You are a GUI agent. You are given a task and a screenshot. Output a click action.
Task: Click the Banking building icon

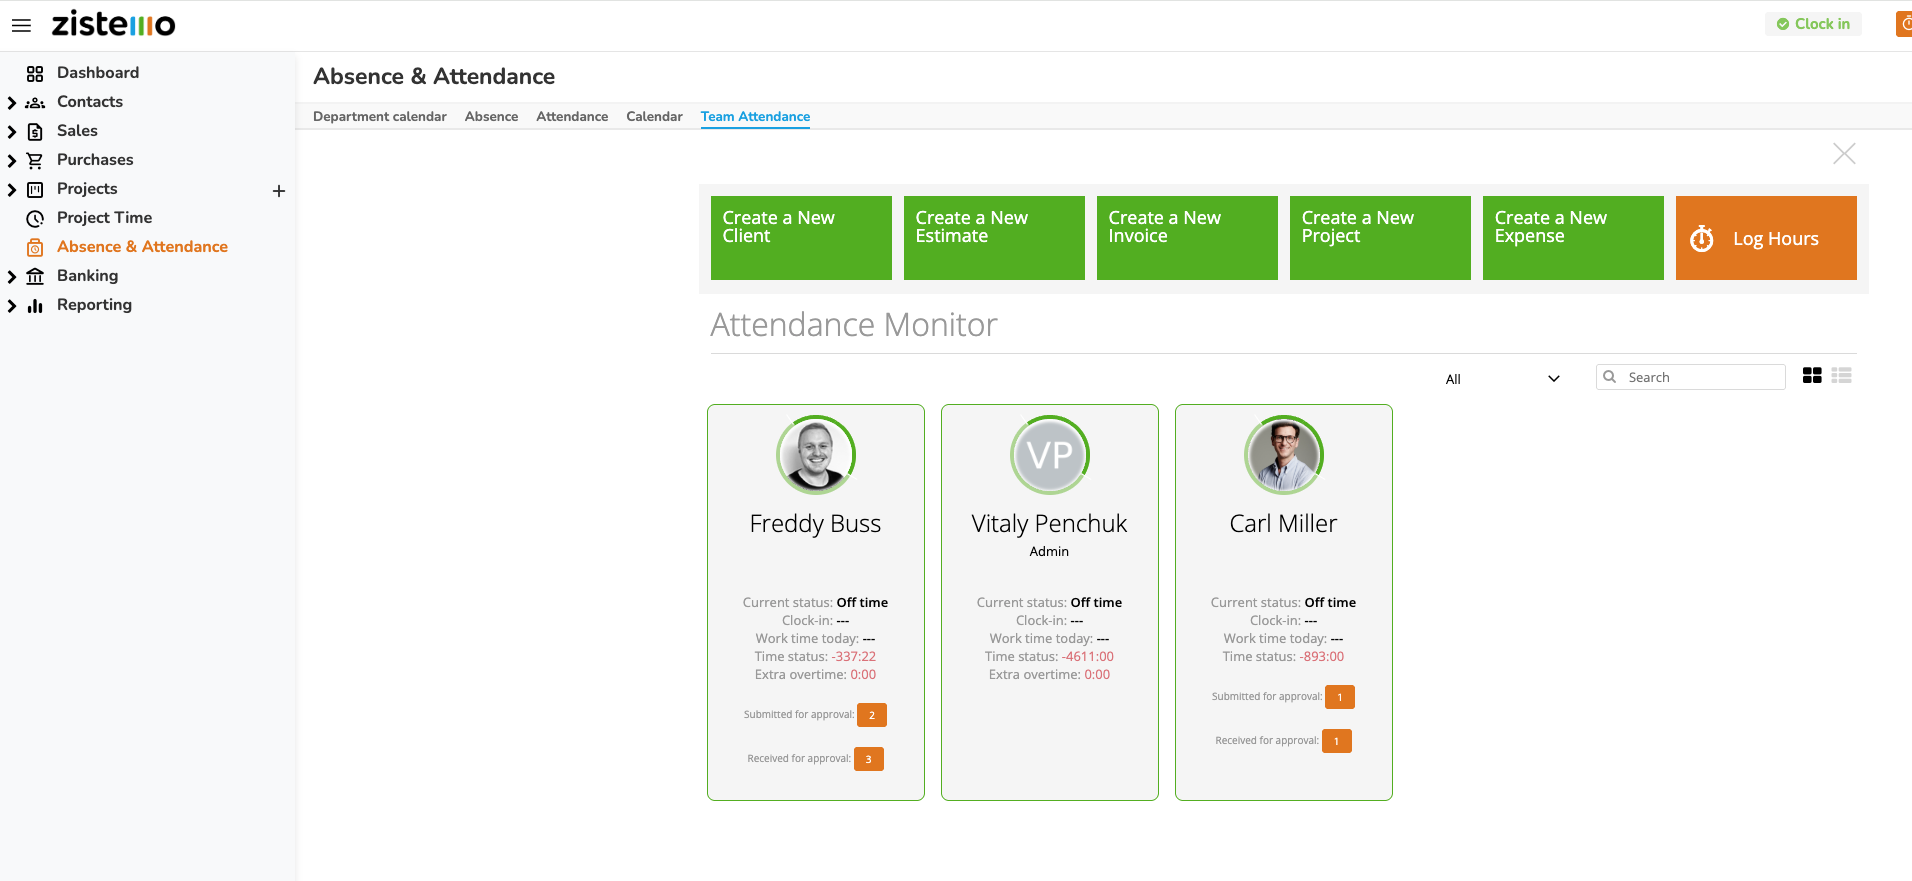(35, 276)
